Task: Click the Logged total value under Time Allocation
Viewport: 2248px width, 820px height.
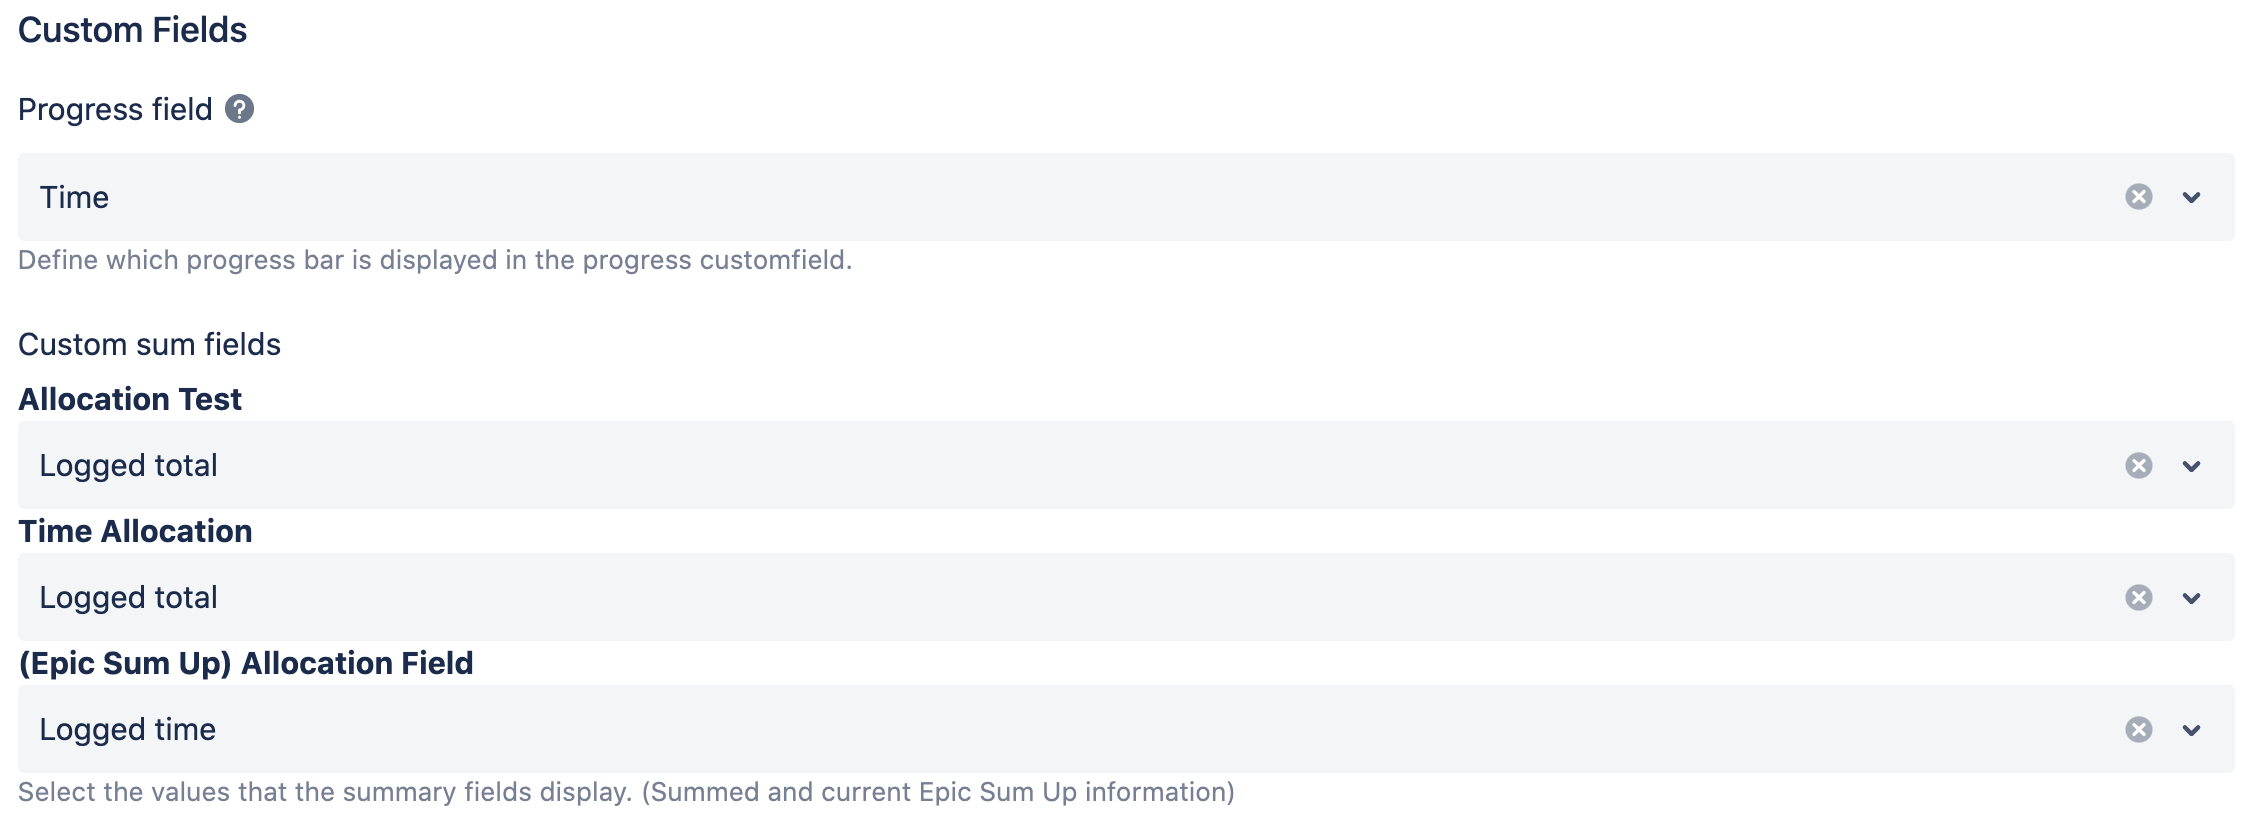Action: [128, 597]
